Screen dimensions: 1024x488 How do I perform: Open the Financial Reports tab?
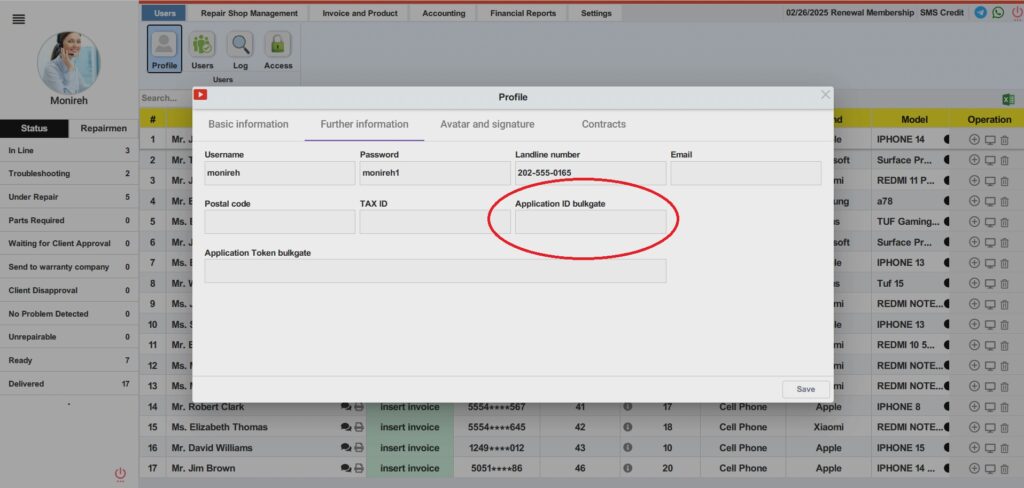(x=523, y=13)
